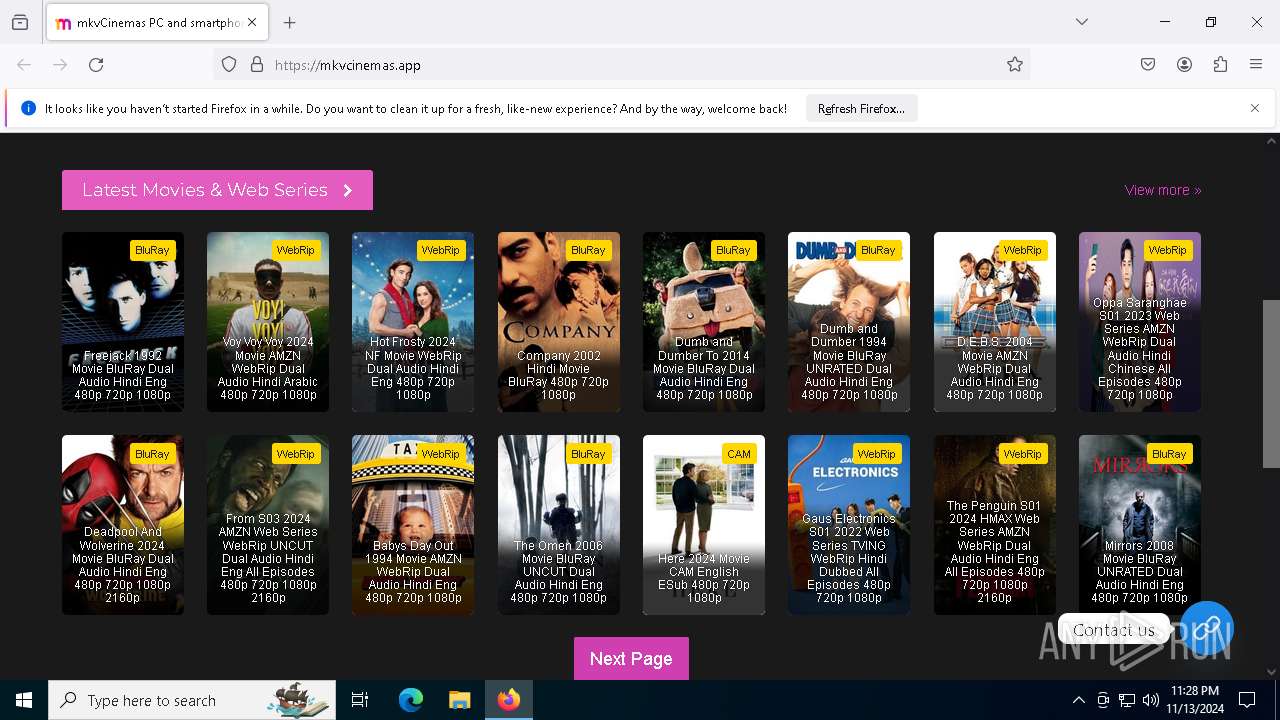Click the CAM badge on Here 2024
Screen dimensions: 1280x720
pyautogui.click(x=739, y=454)
